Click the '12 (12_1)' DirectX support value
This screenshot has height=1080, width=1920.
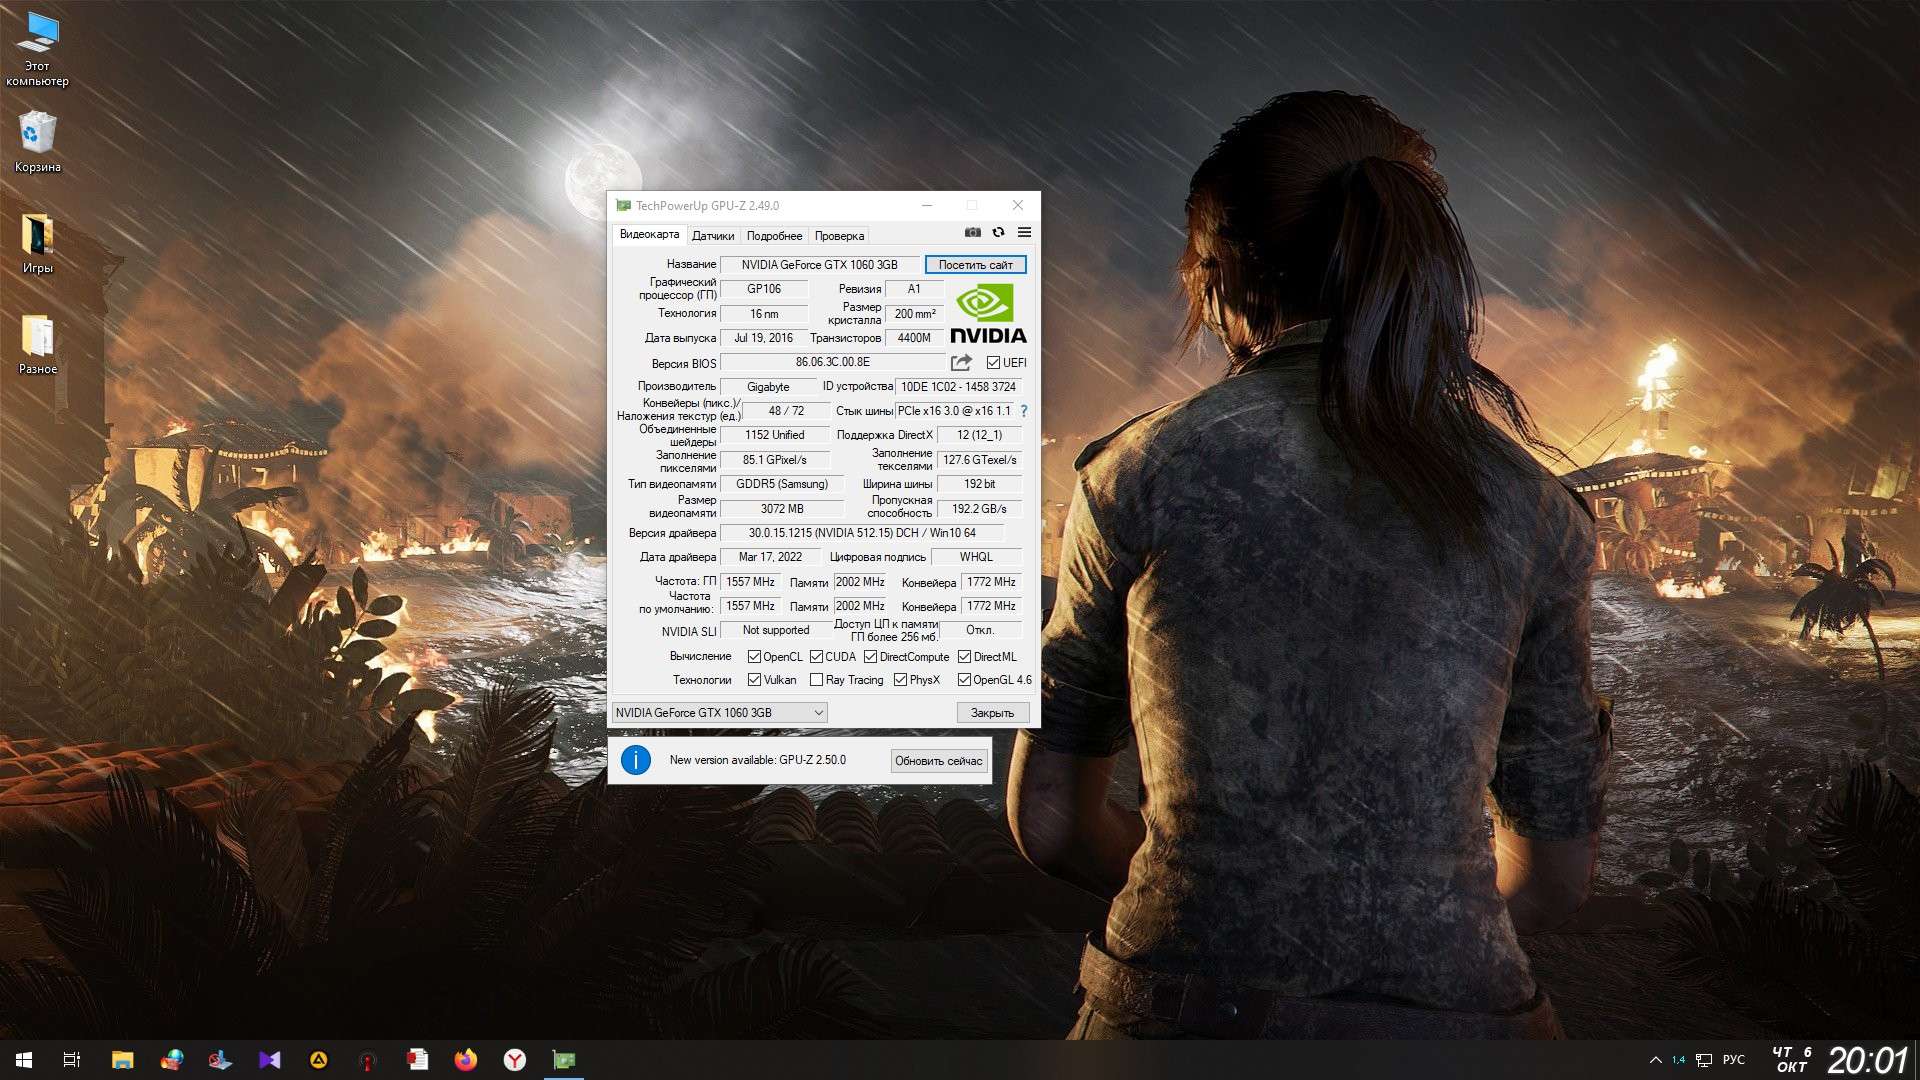tap(979, 435)
